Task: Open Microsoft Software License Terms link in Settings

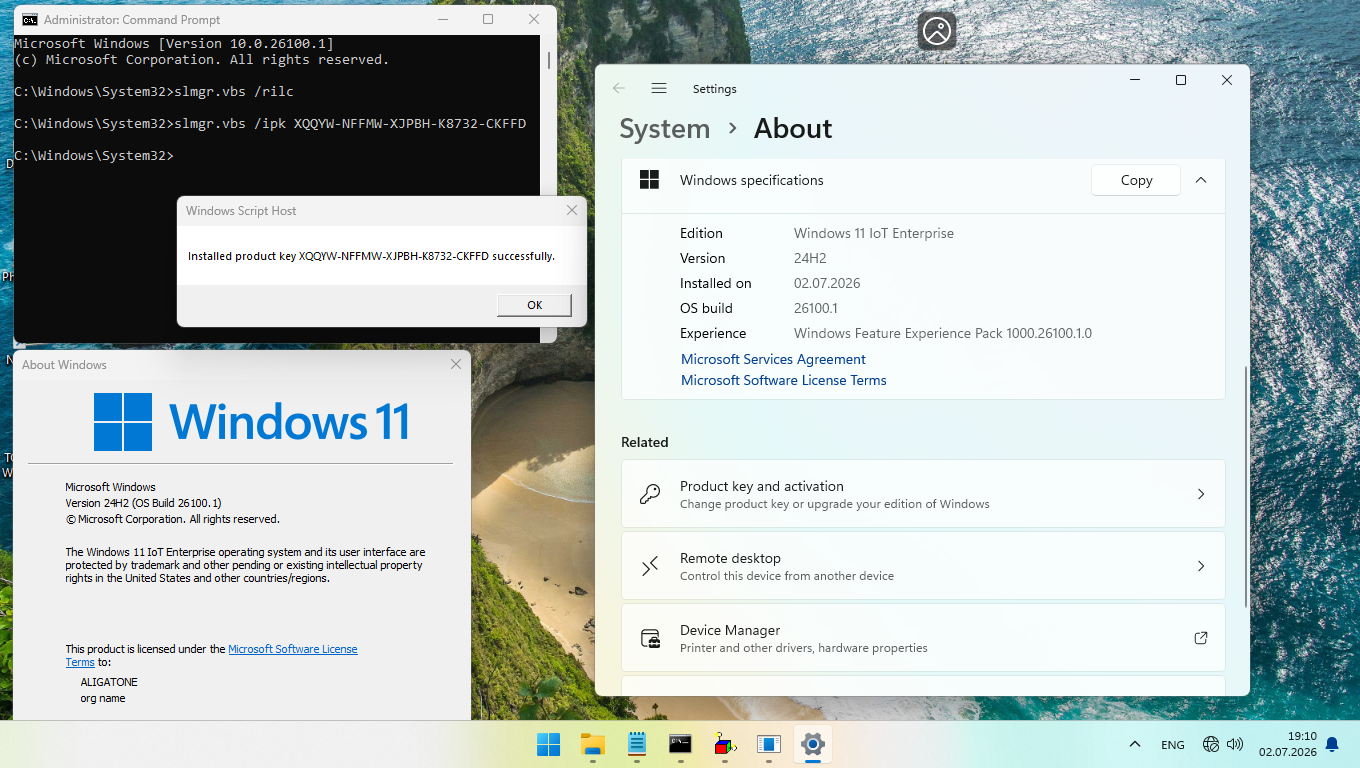Action: pyautogui.click(x=783, y=380)
